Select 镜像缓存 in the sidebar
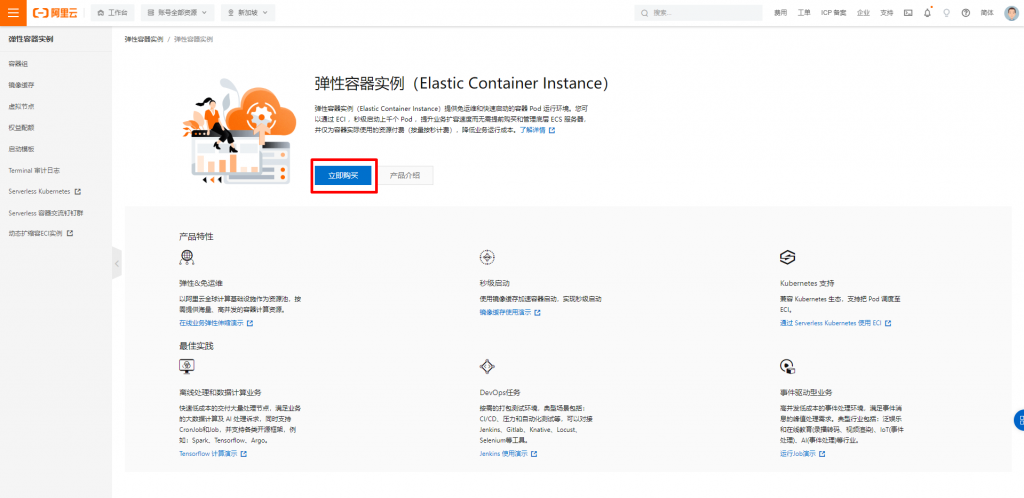The height and width of the screenshot is (498, 1024). [22, 85]
